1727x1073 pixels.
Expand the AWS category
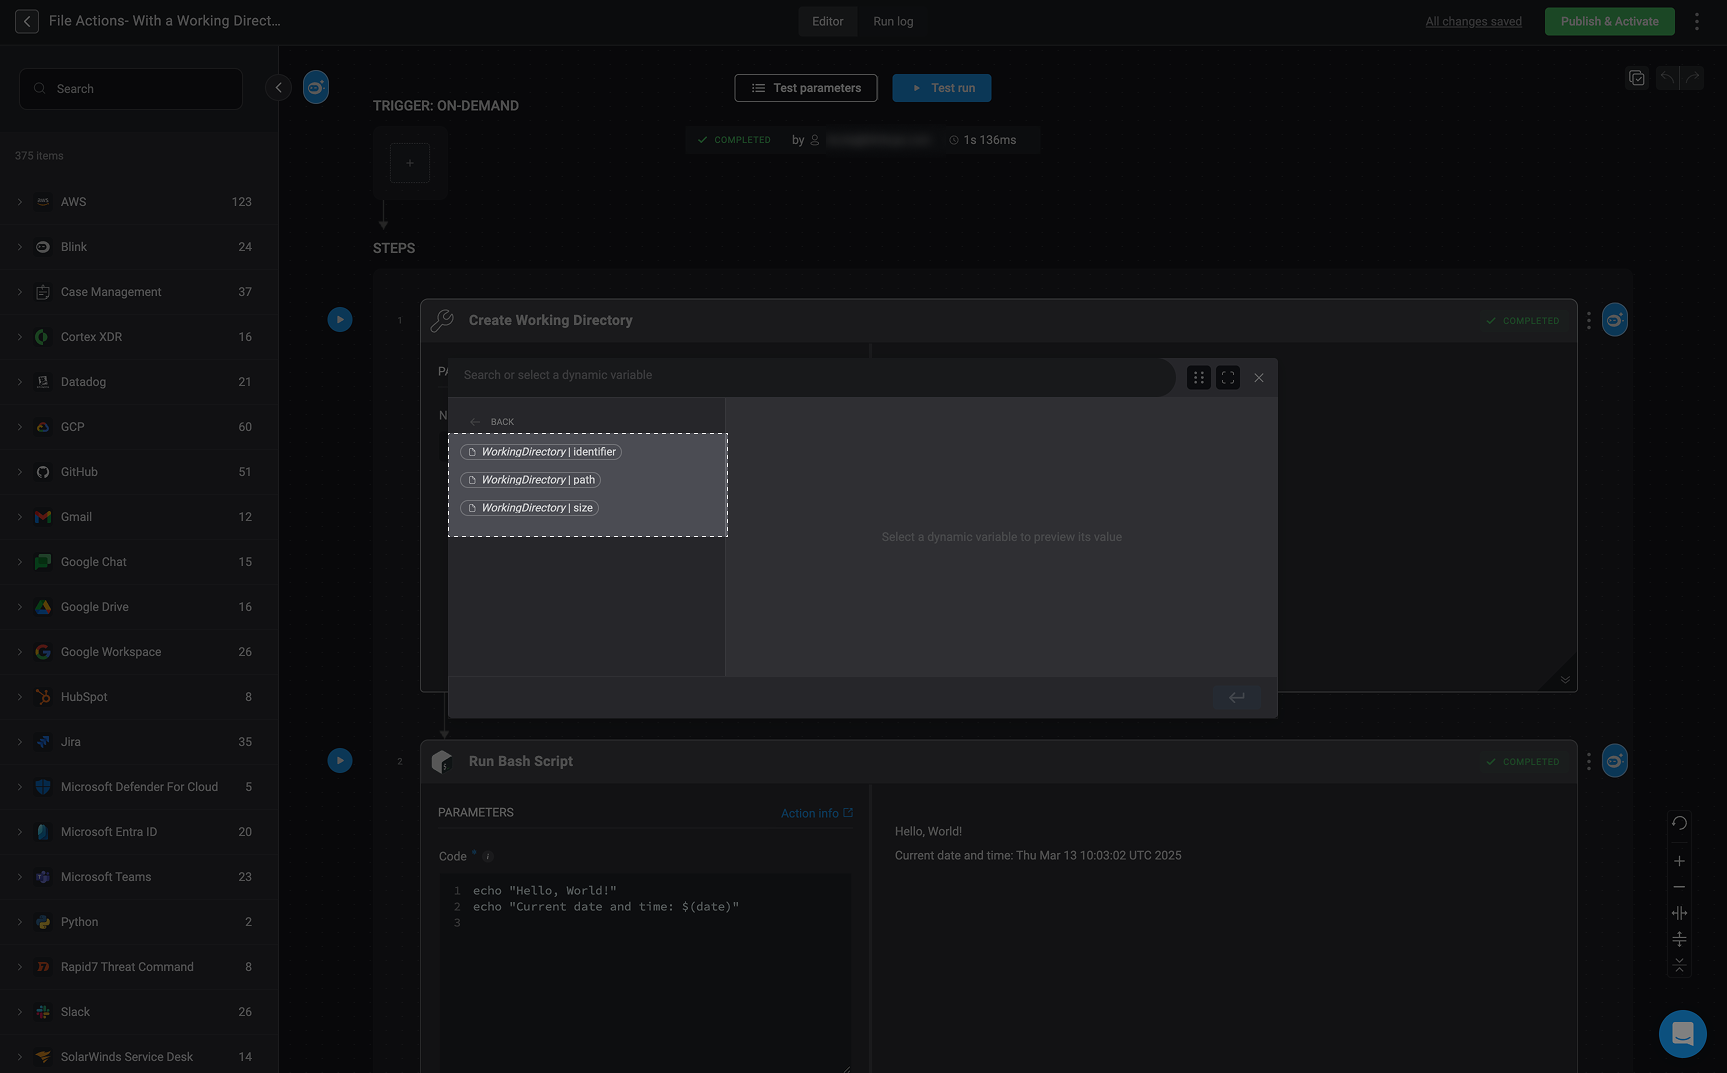[19, 202]
